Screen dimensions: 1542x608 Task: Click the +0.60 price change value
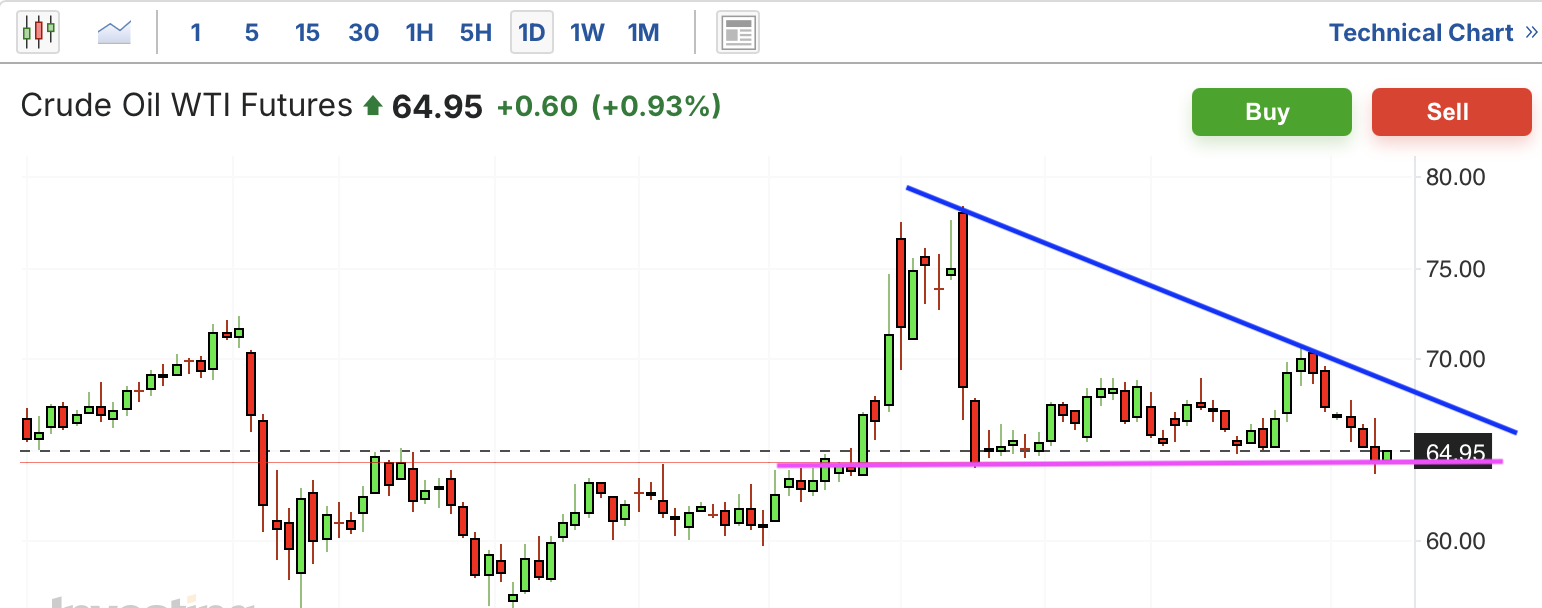click(537, 106)
